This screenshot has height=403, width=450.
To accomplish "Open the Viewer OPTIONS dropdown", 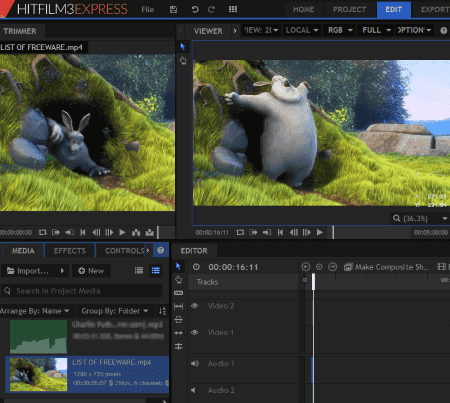I will [x=414, y=30].
